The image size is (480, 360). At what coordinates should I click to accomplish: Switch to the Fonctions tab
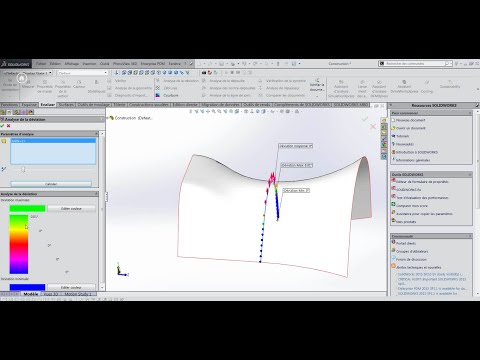[9, 105]
